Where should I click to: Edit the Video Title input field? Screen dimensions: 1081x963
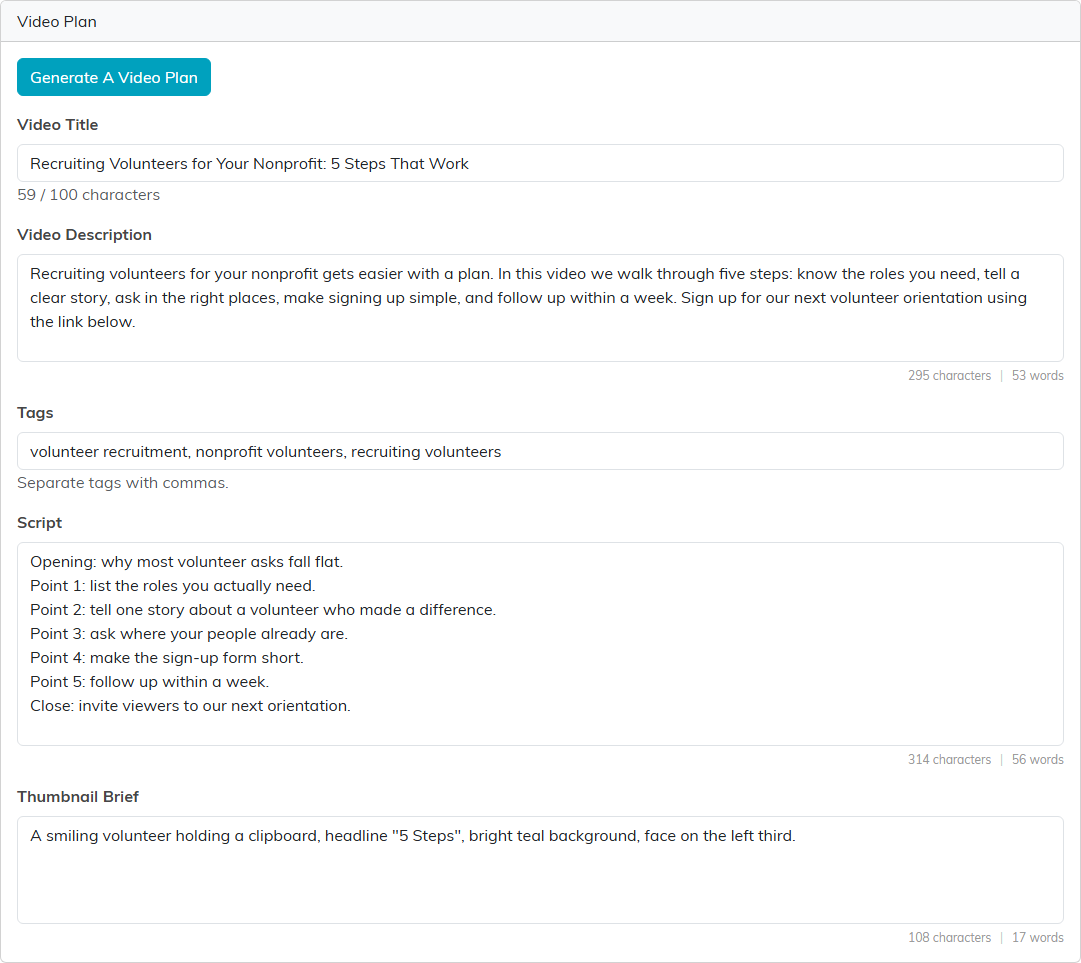[540, 163]
